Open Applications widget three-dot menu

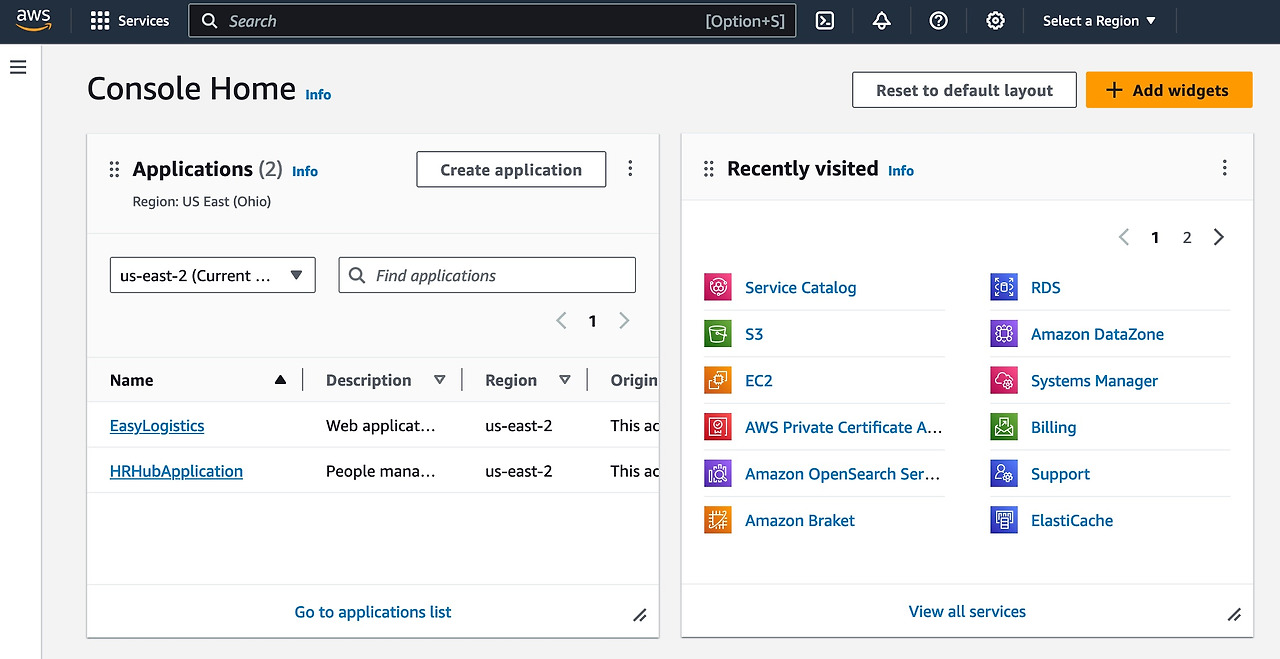(630, 168)
